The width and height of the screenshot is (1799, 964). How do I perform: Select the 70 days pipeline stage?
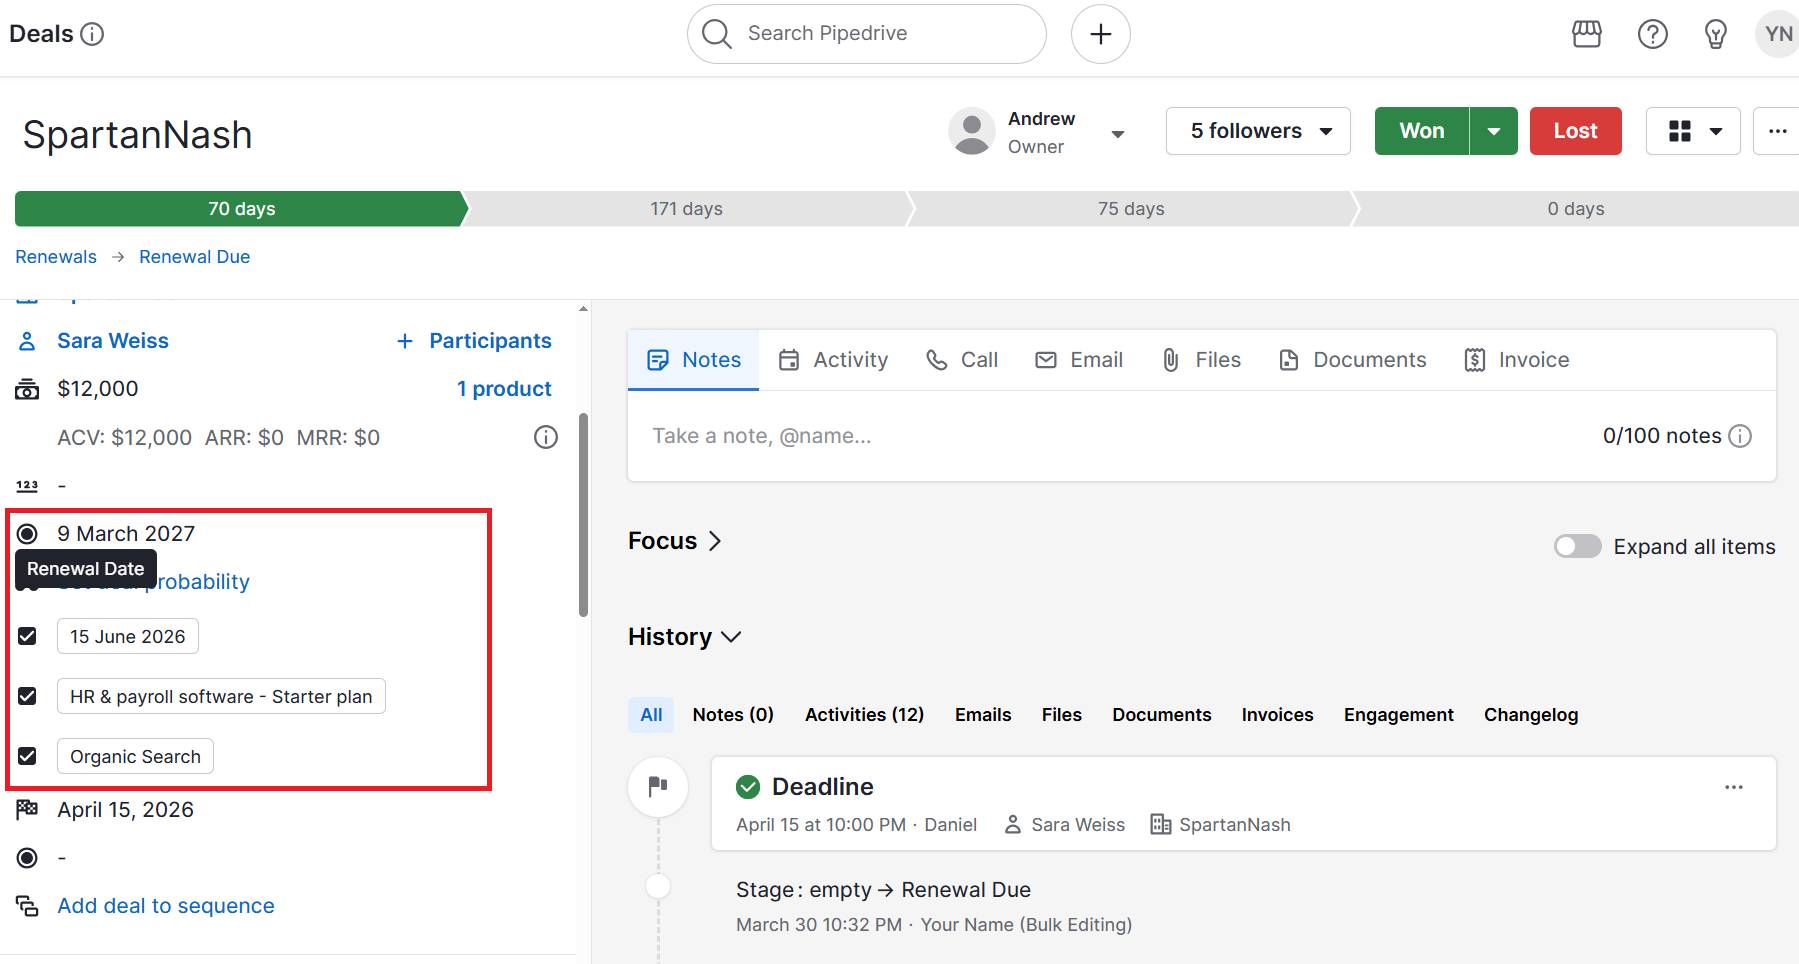click(x=241, y=209)
